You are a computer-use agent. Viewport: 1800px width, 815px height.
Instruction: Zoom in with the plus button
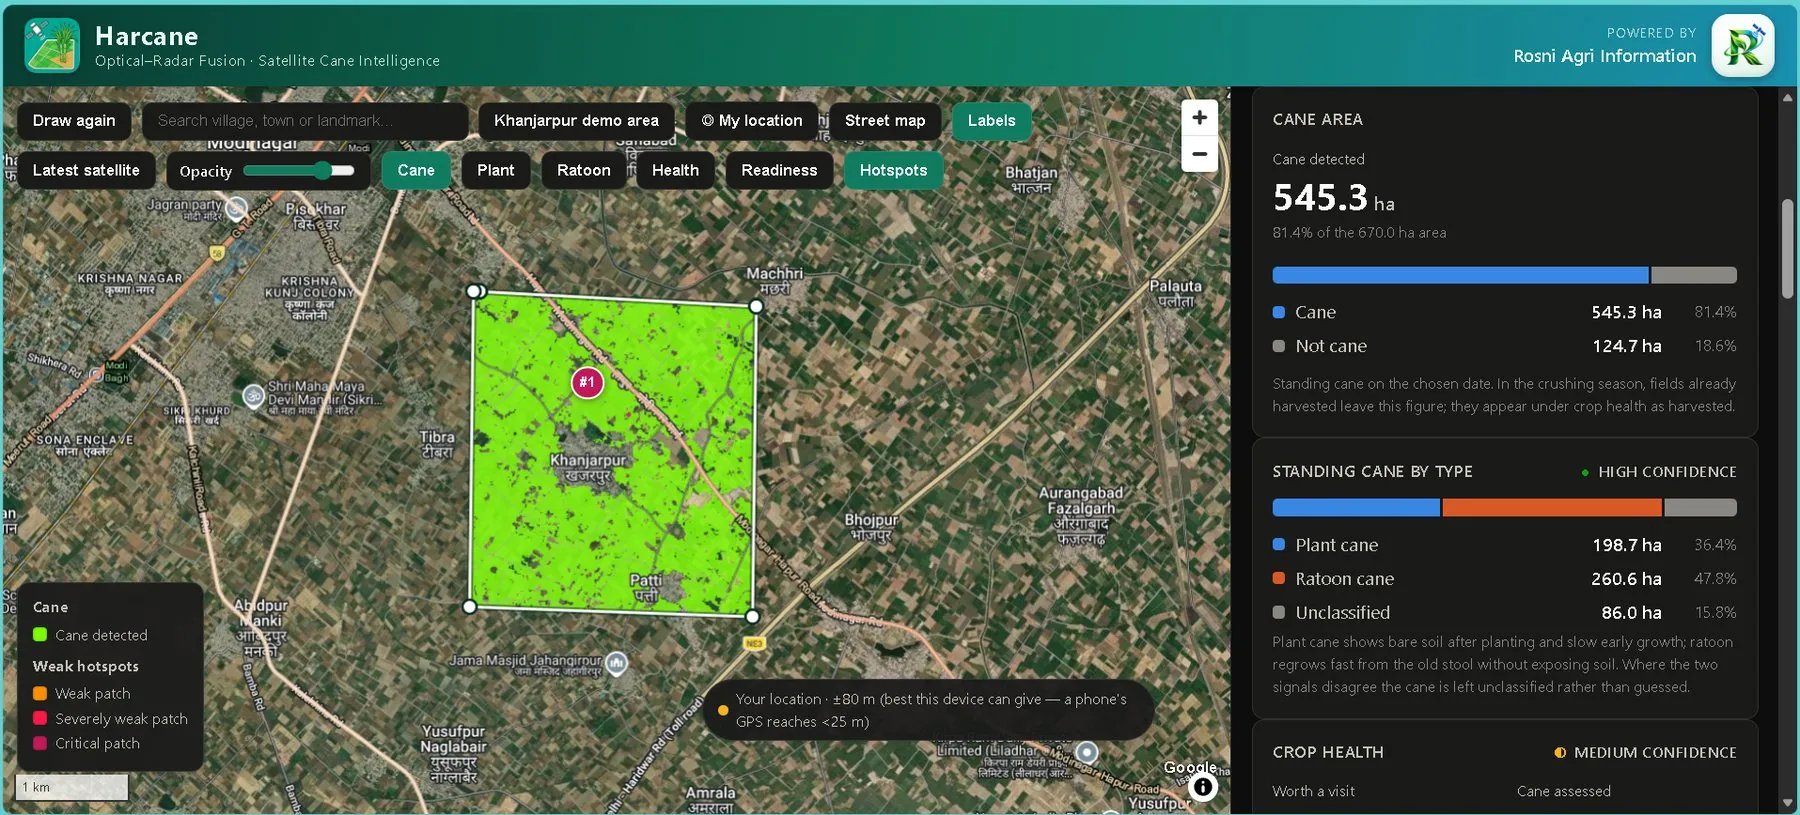click(1199, 118)
